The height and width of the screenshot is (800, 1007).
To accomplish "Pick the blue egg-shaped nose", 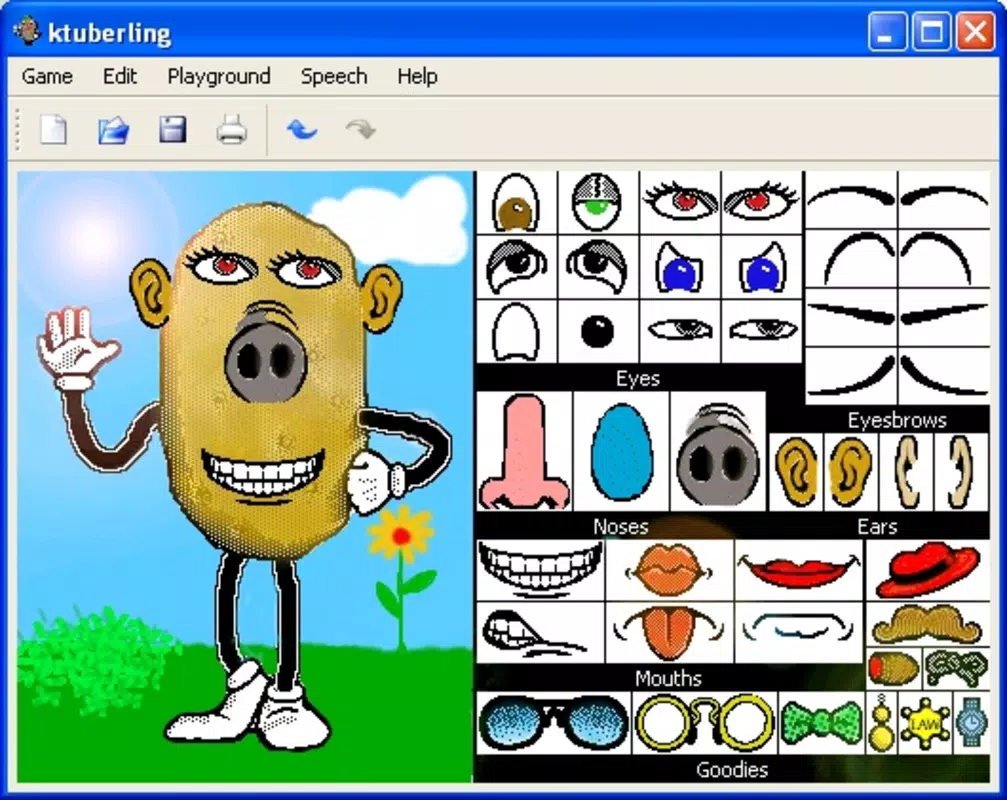I will 621,452.
